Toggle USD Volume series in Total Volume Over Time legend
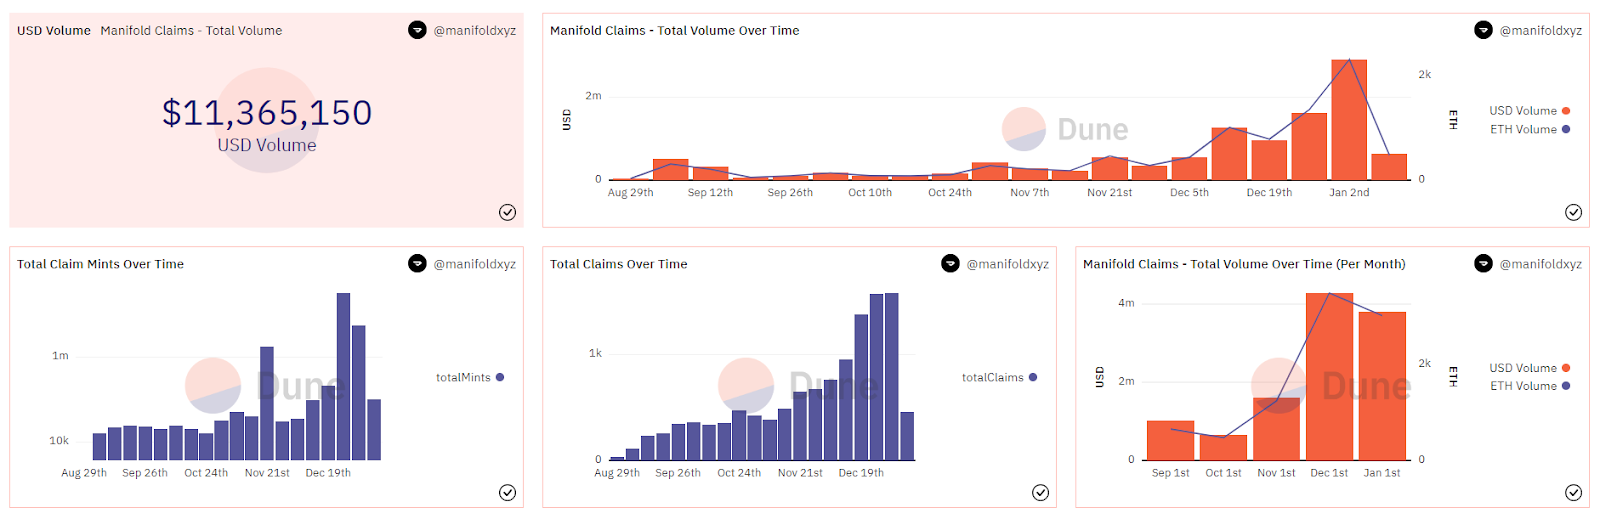 (x=1523, y=111)
